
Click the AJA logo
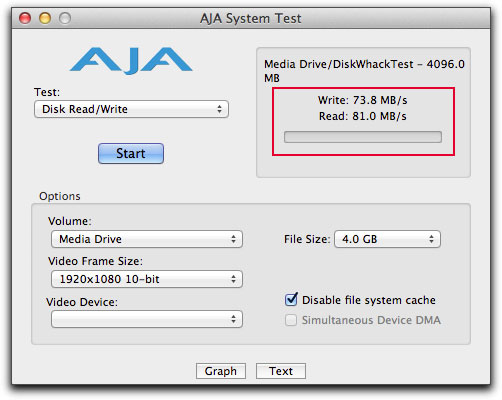tap(131, 61)
